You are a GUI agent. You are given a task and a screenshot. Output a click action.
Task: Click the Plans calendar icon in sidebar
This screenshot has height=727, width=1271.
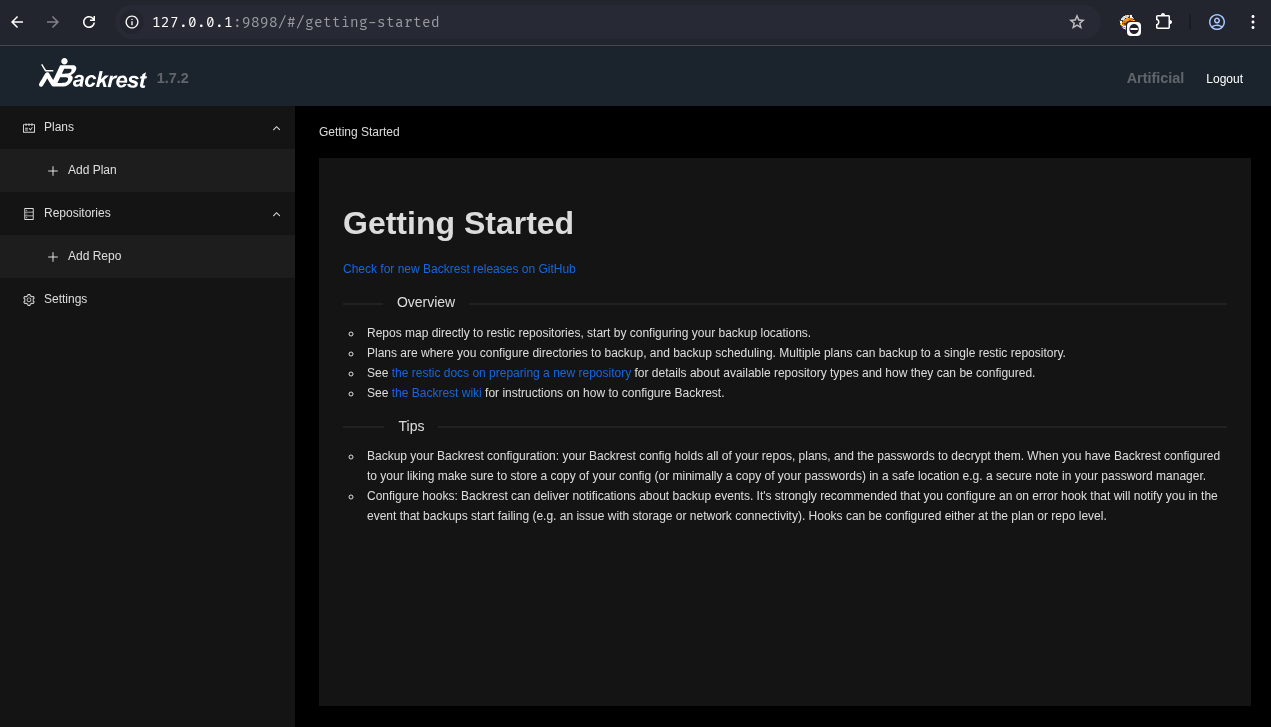point(29,128)
